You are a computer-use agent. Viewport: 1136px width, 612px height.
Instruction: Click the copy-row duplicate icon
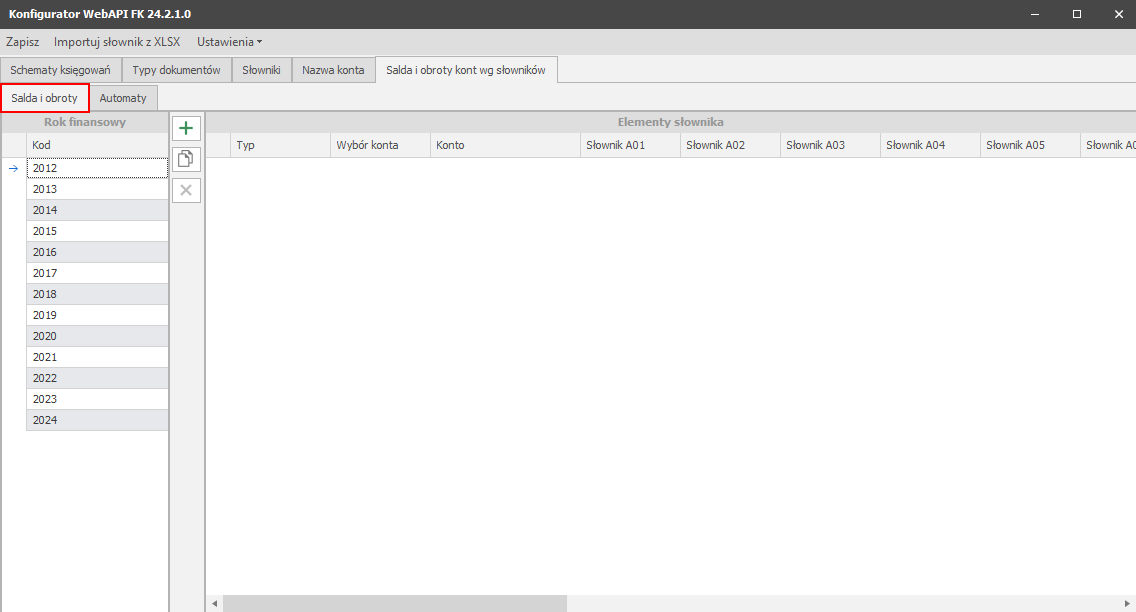[x=186, y=159]
